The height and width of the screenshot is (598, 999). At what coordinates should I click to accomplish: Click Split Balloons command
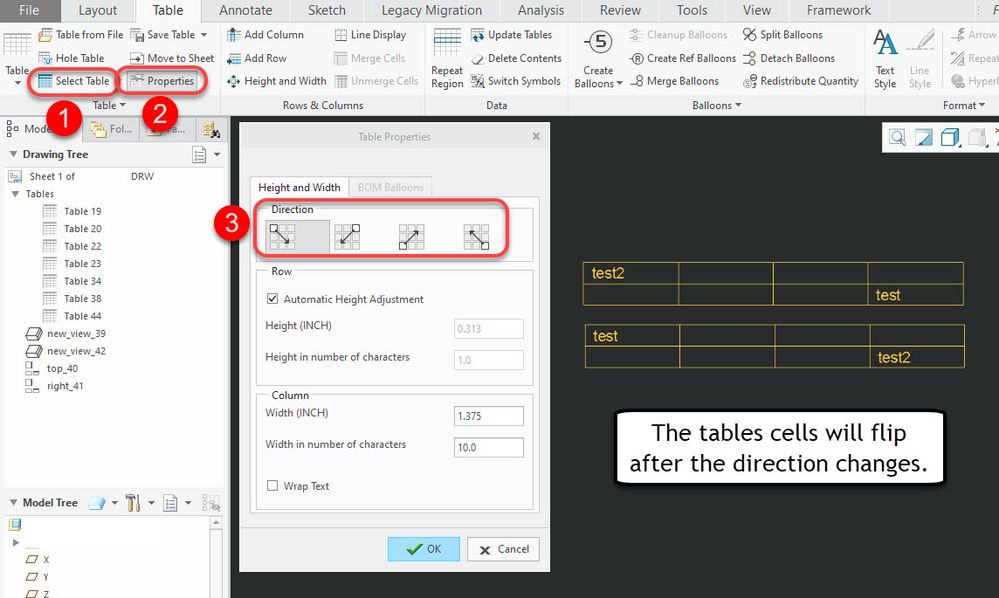(783, 34)
